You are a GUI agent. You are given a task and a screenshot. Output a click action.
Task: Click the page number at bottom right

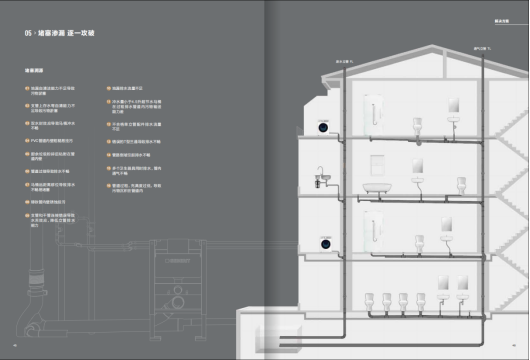[x=514, y=345]
